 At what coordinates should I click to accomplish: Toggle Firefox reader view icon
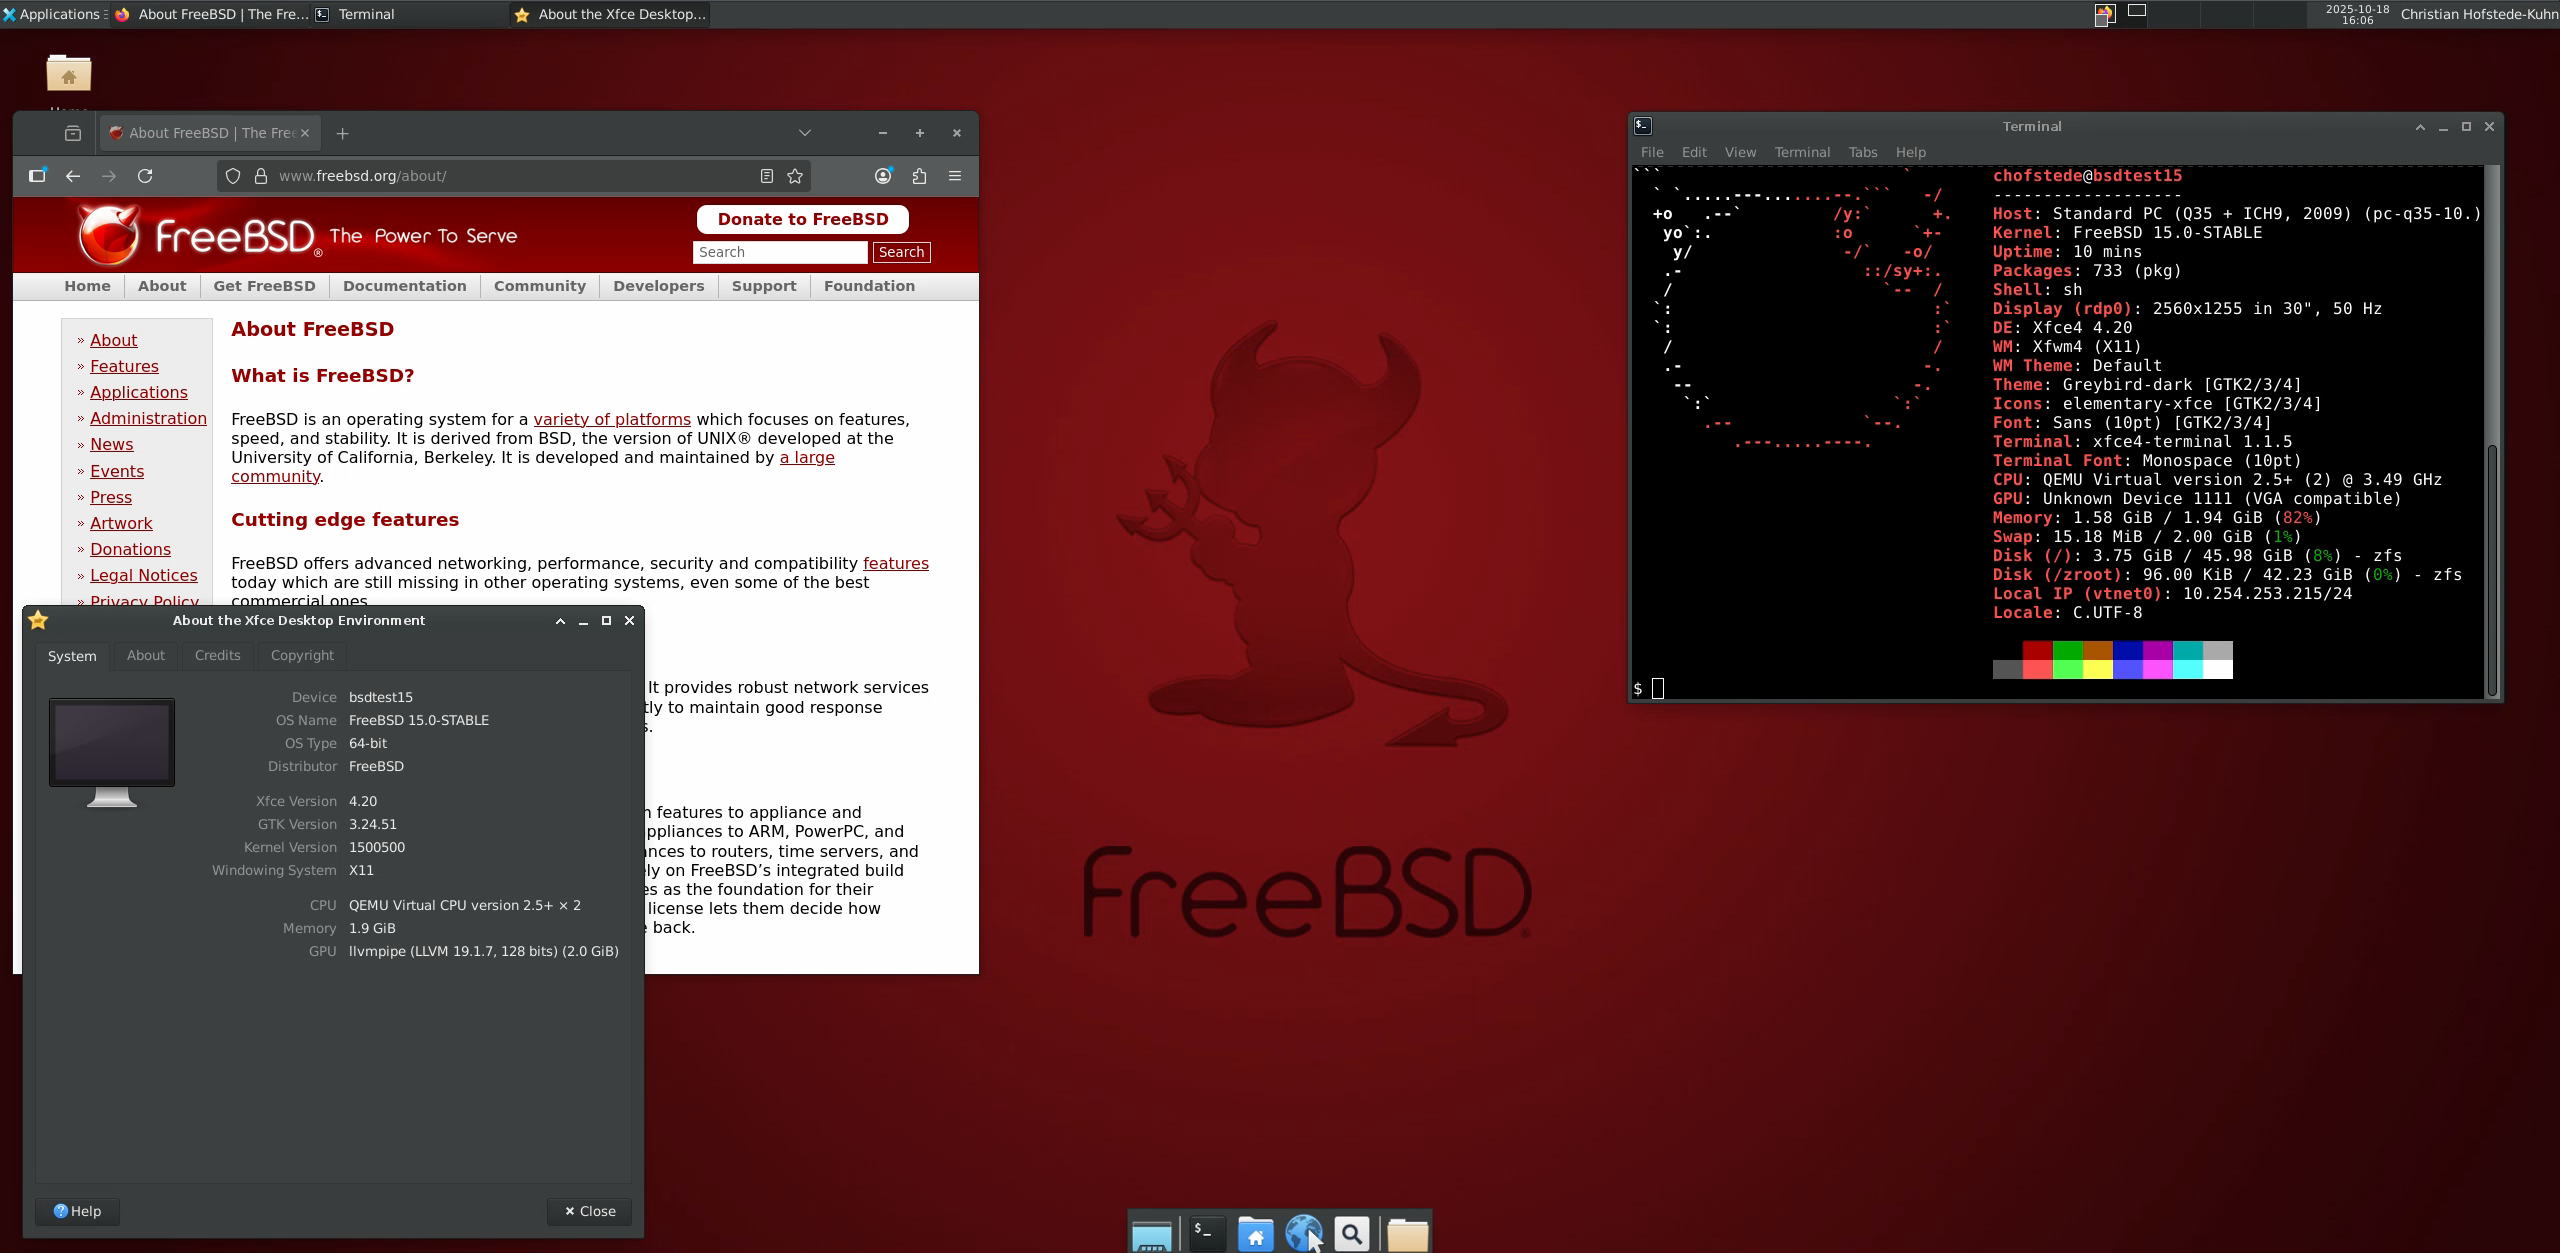pyautogui.click(x=767, y=176)
